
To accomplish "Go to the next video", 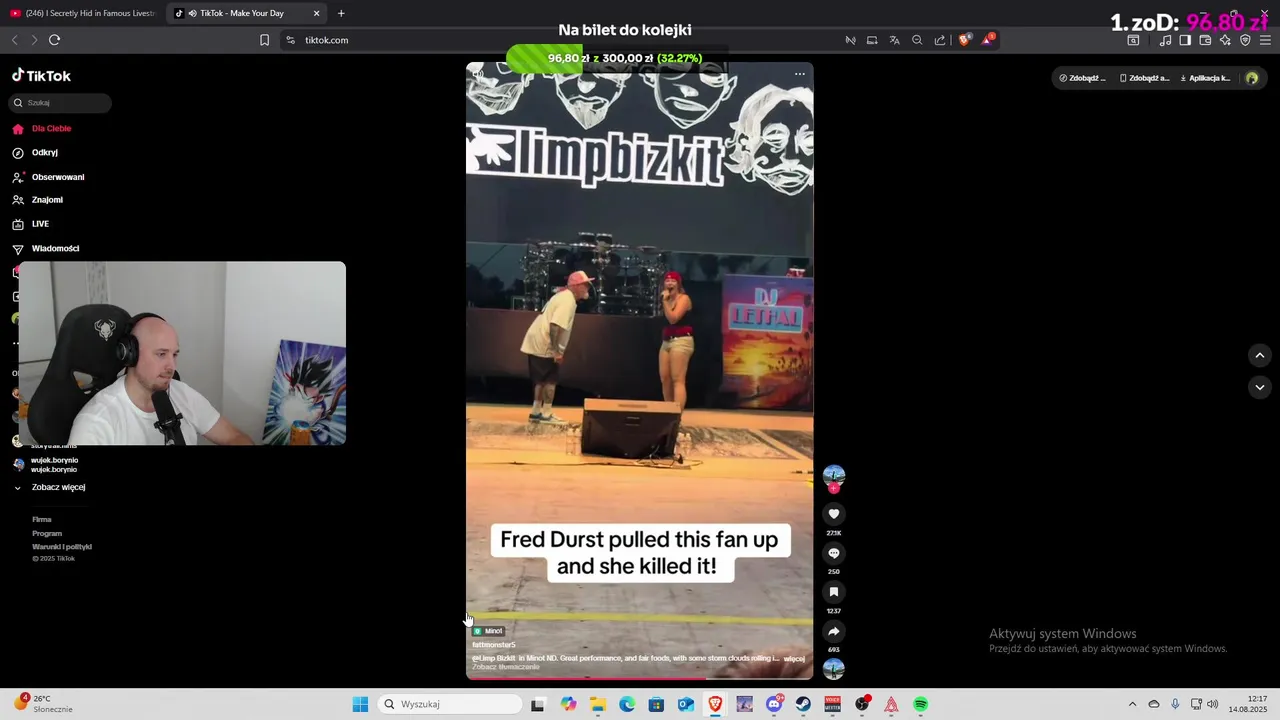I will 1260,387.
